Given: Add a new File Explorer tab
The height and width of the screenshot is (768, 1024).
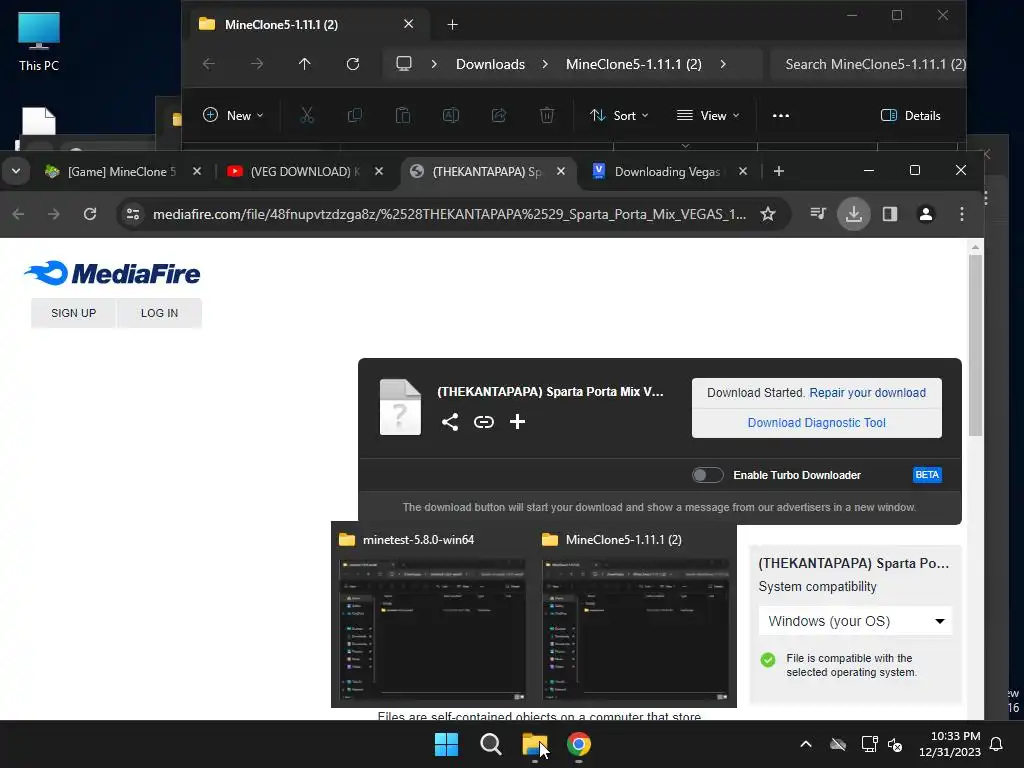Looking at the screenshot, I should point(452,25).
